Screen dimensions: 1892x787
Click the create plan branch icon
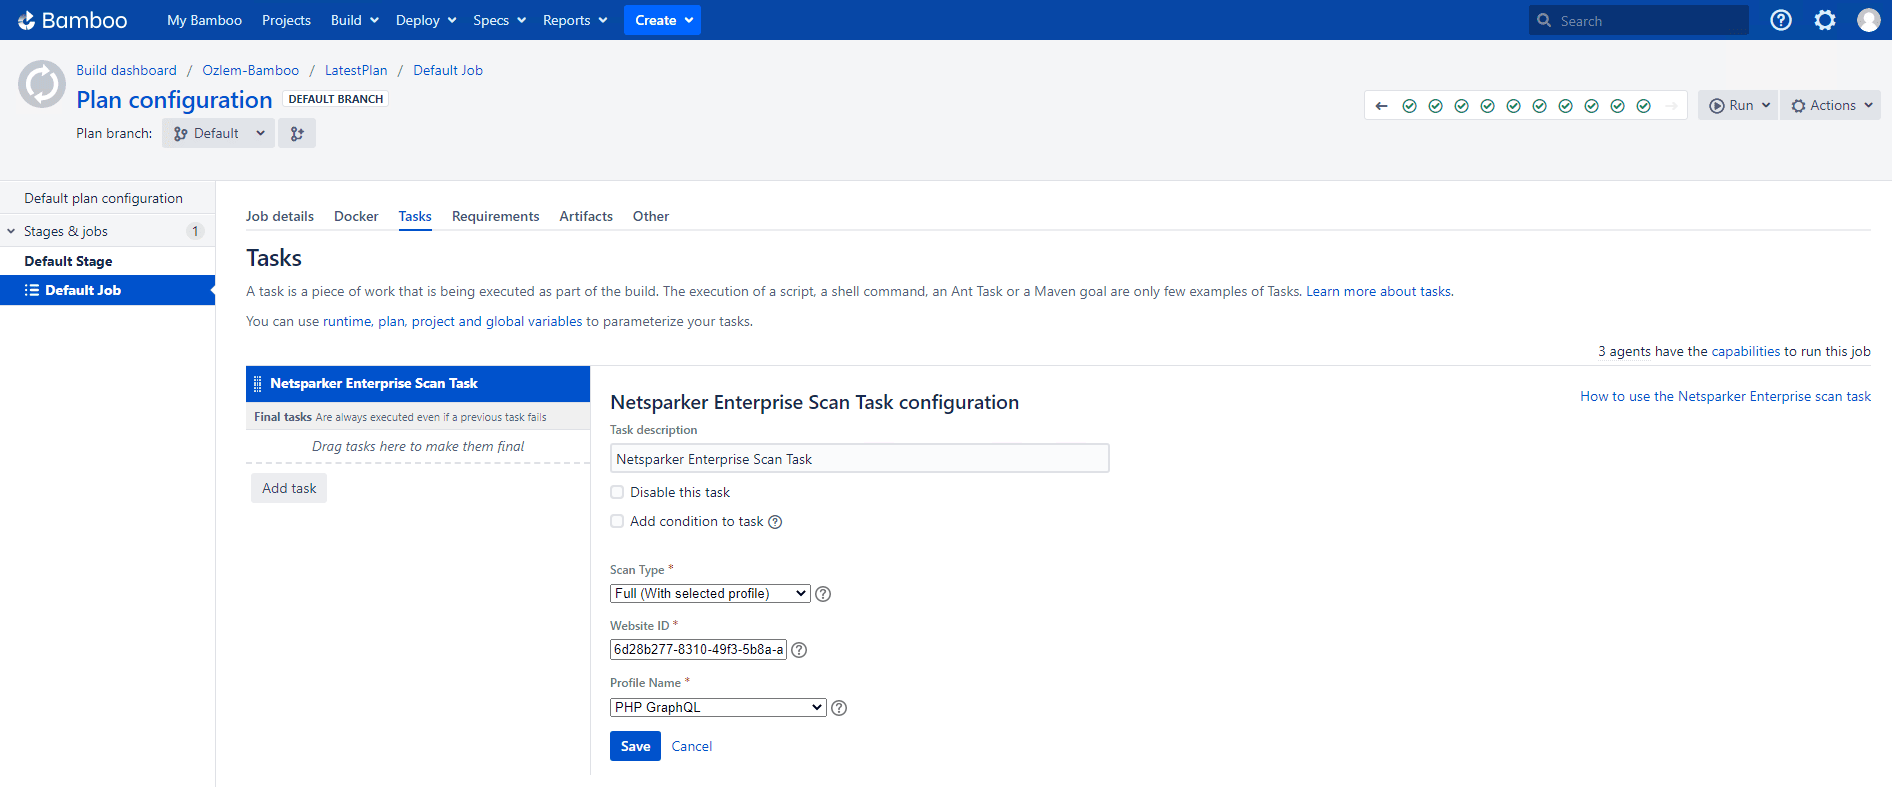[297, 134]
